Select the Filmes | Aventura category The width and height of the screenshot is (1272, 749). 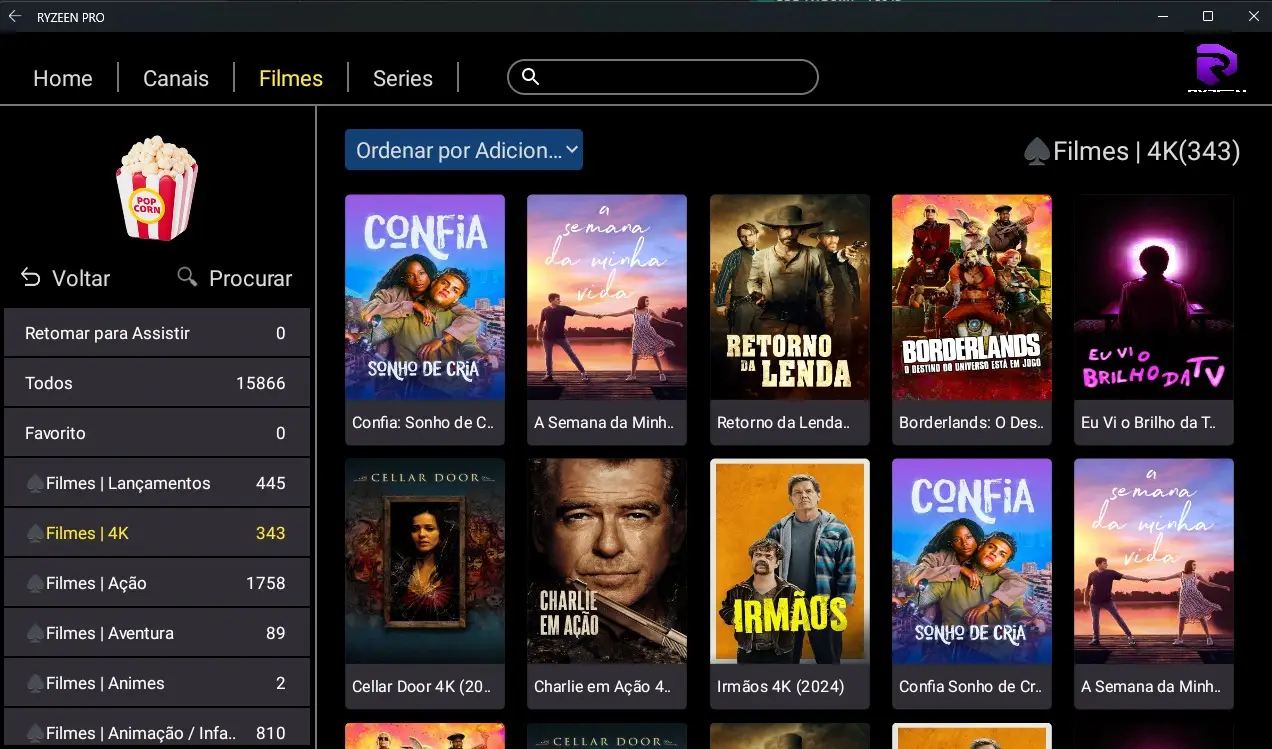(x=157, y=633)
